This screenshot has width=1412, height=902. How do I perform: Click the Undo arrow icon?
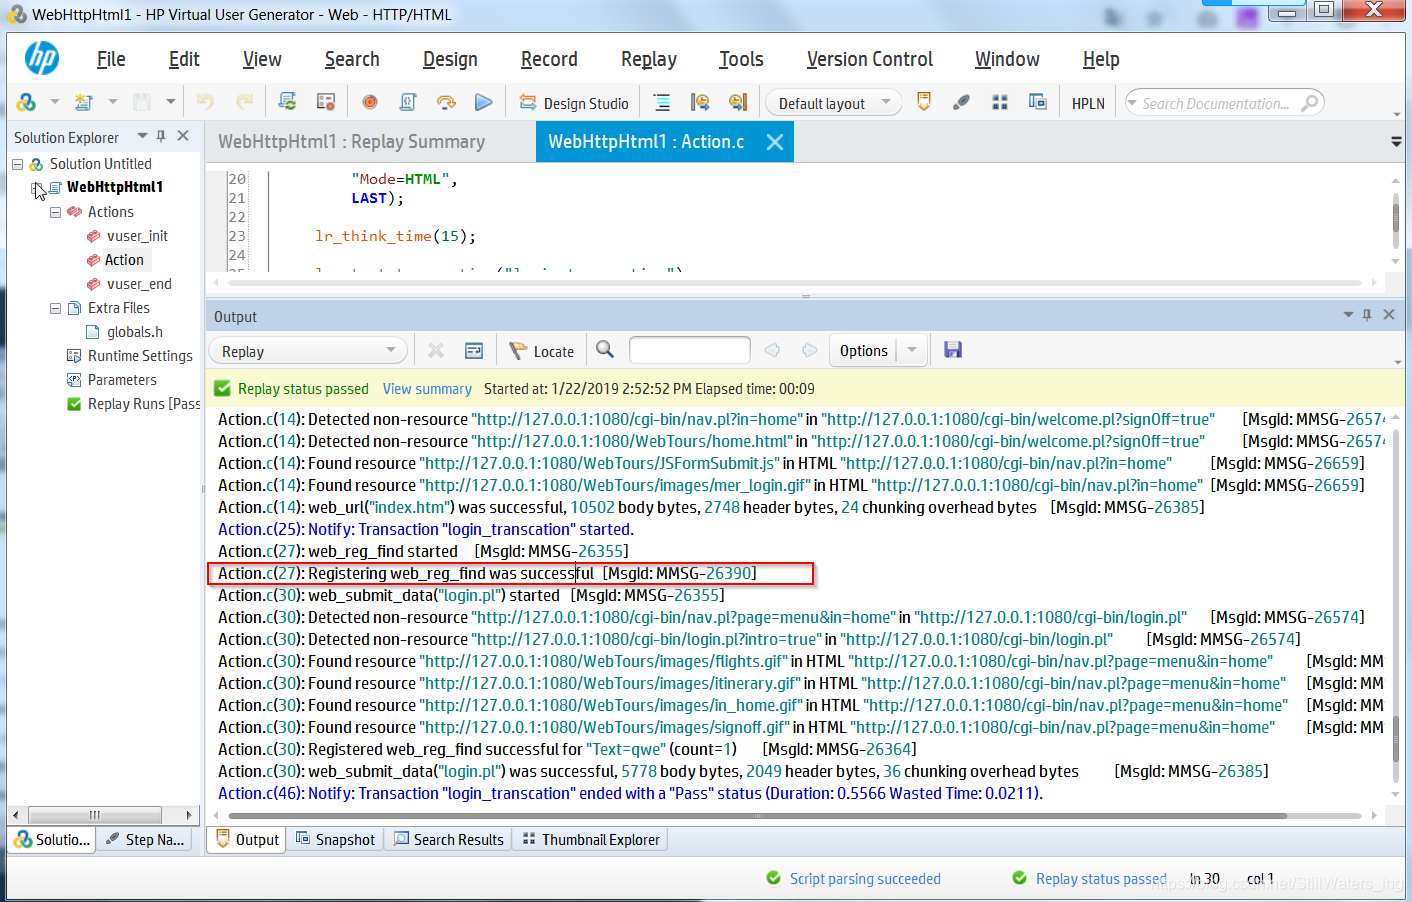coord(205,102)
